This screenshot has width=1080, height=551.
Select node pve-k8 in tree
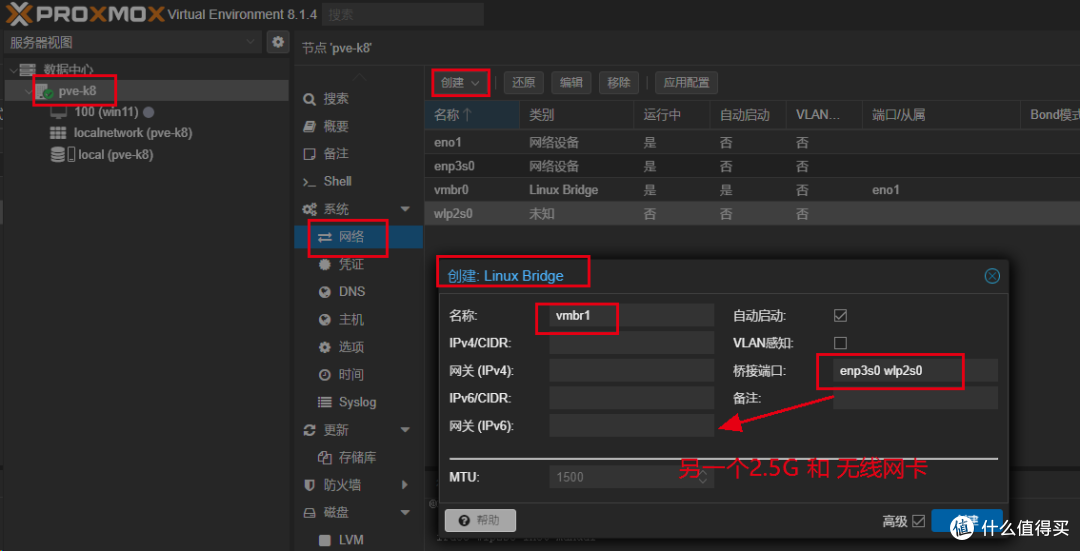point(77,91)
